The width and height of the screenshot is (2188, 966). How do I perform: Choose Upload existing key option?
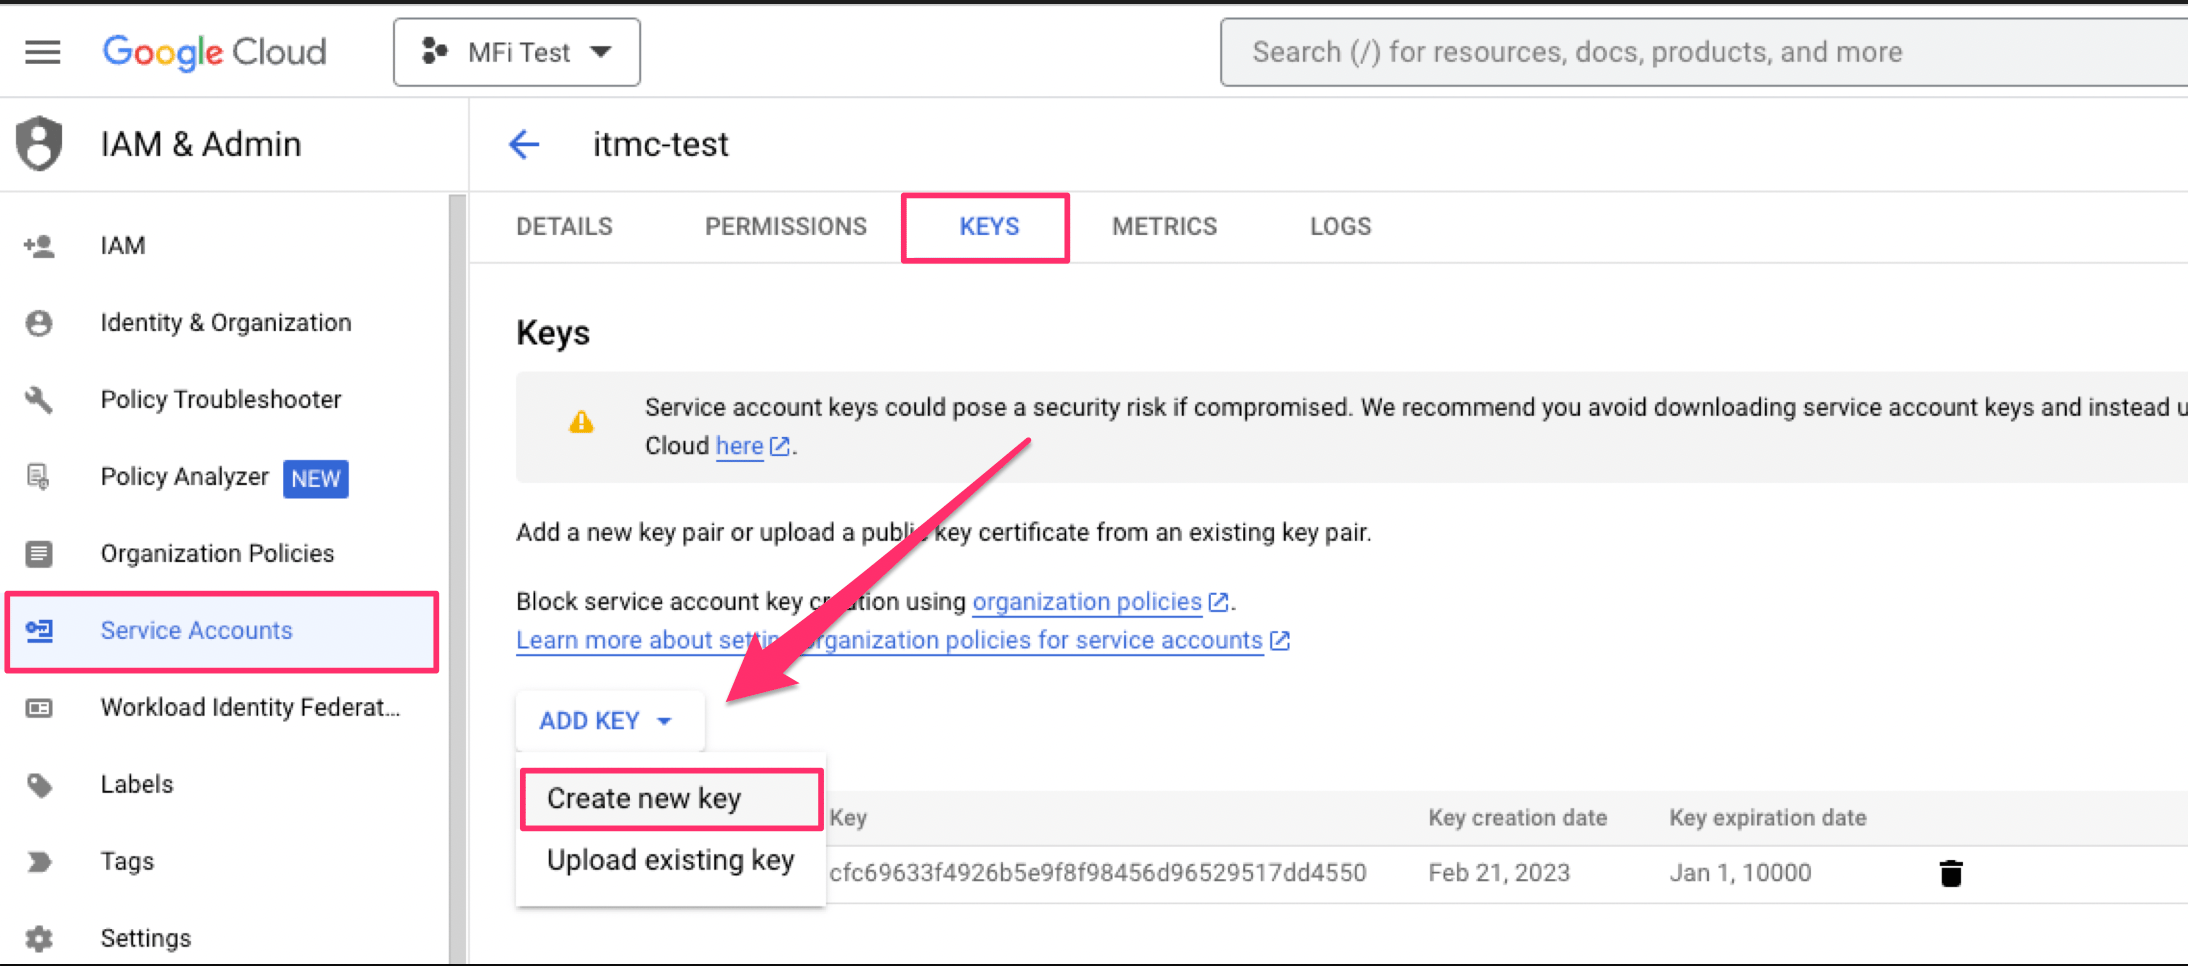tap(671, 861)
